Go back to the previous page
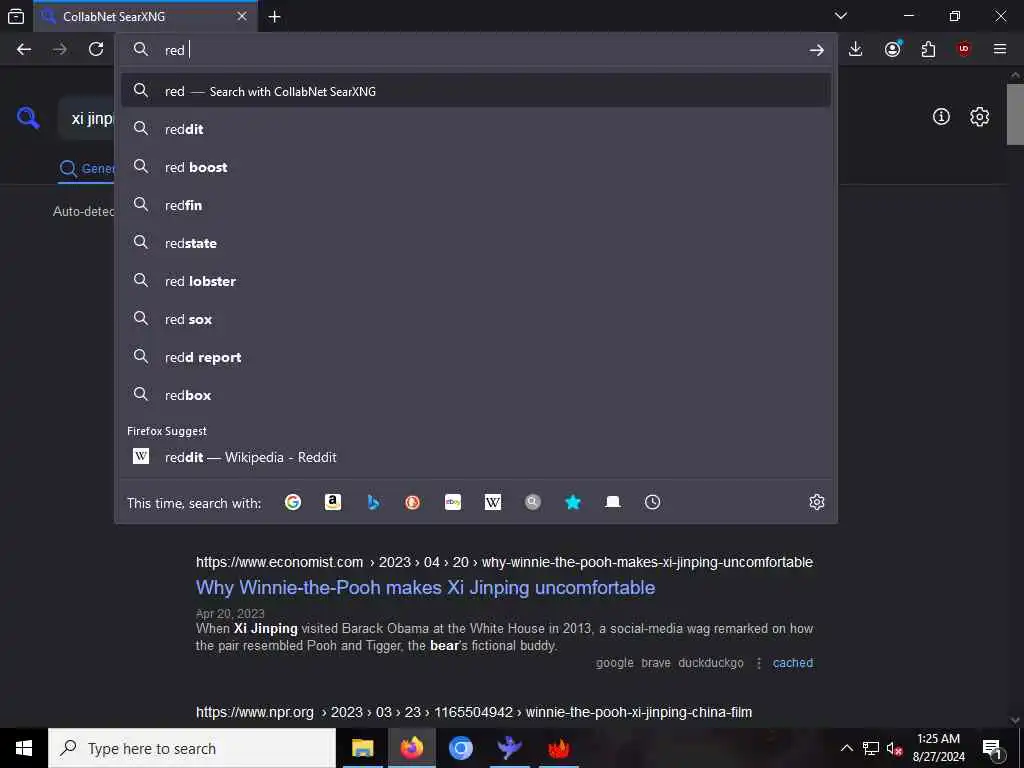The image size is (1024, 768). [x=24, y=50]
